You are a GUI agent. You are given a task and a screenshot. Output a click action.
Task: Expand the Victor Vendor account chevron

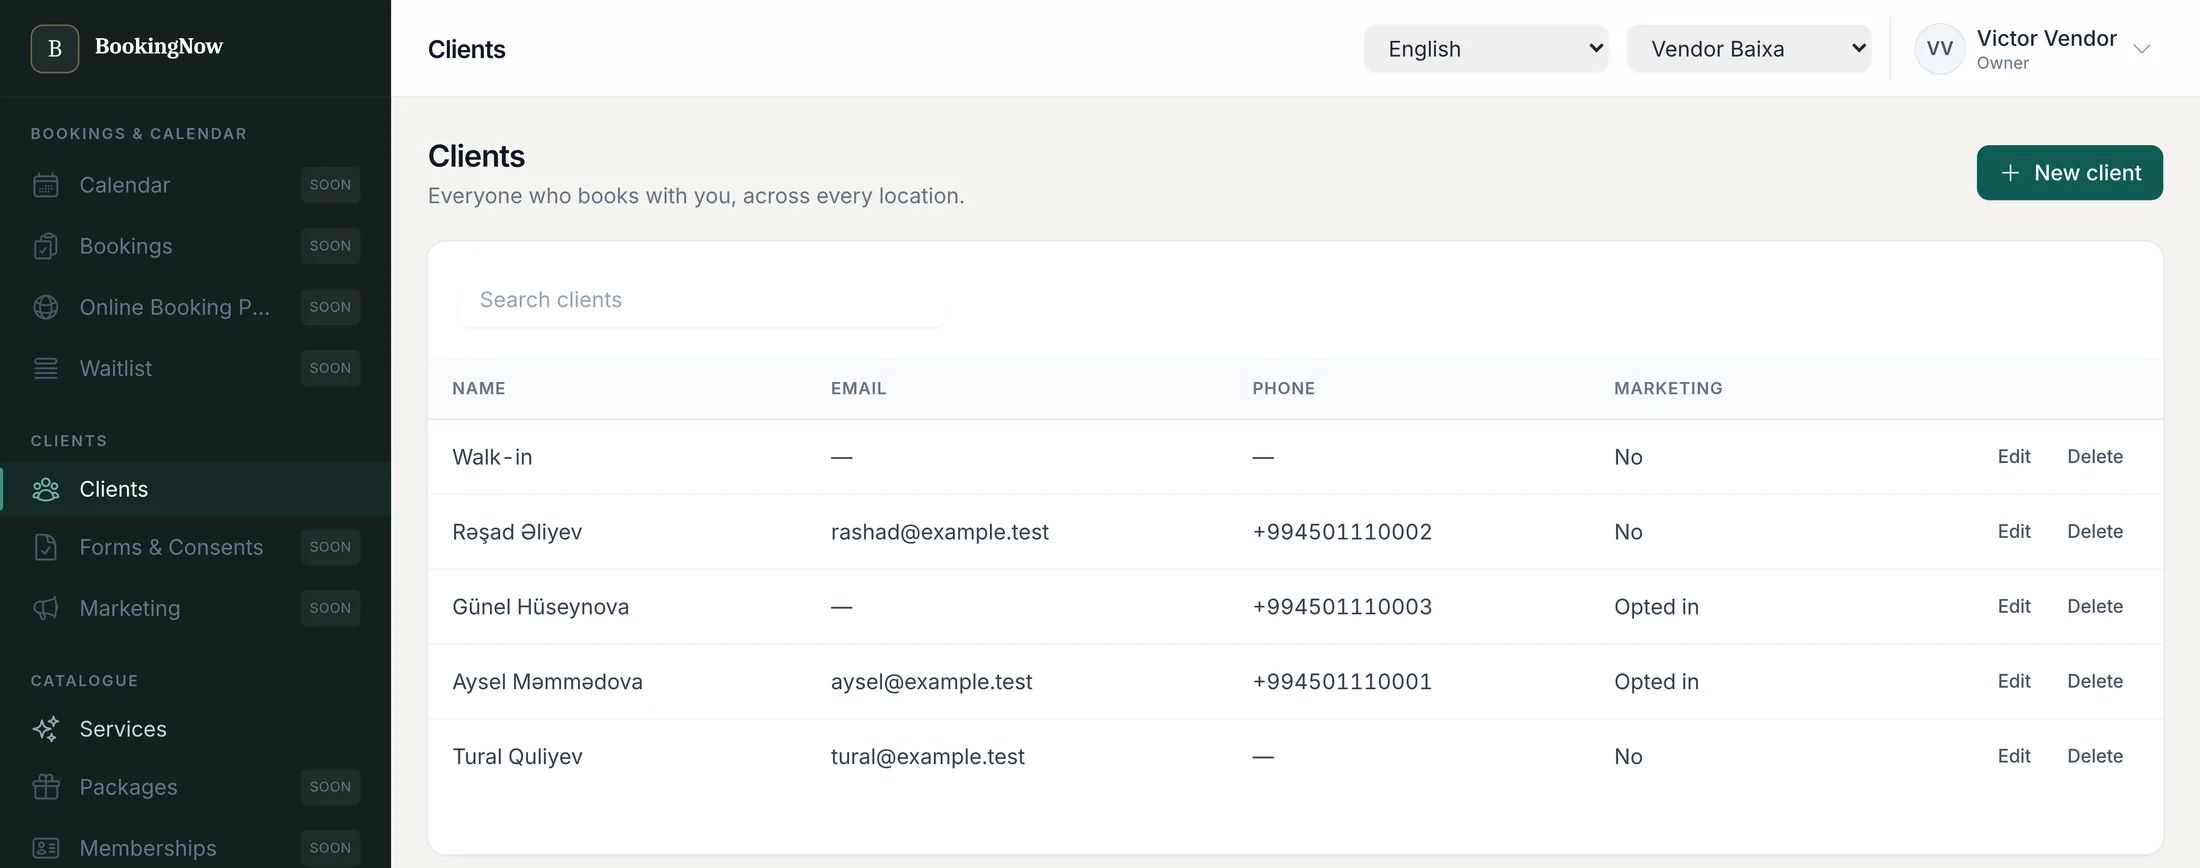(x=2141, y=49)
